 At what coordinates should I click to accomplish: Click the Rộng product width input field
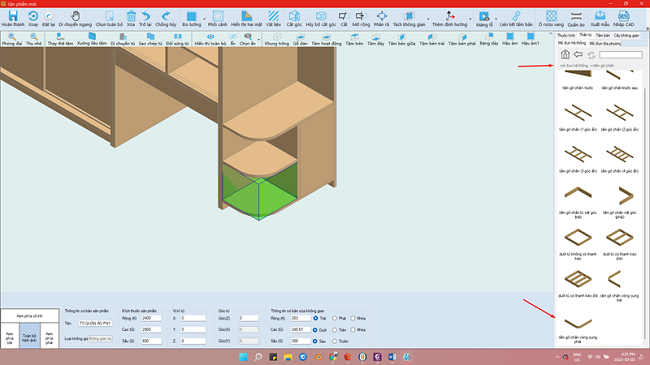[151, 318]
